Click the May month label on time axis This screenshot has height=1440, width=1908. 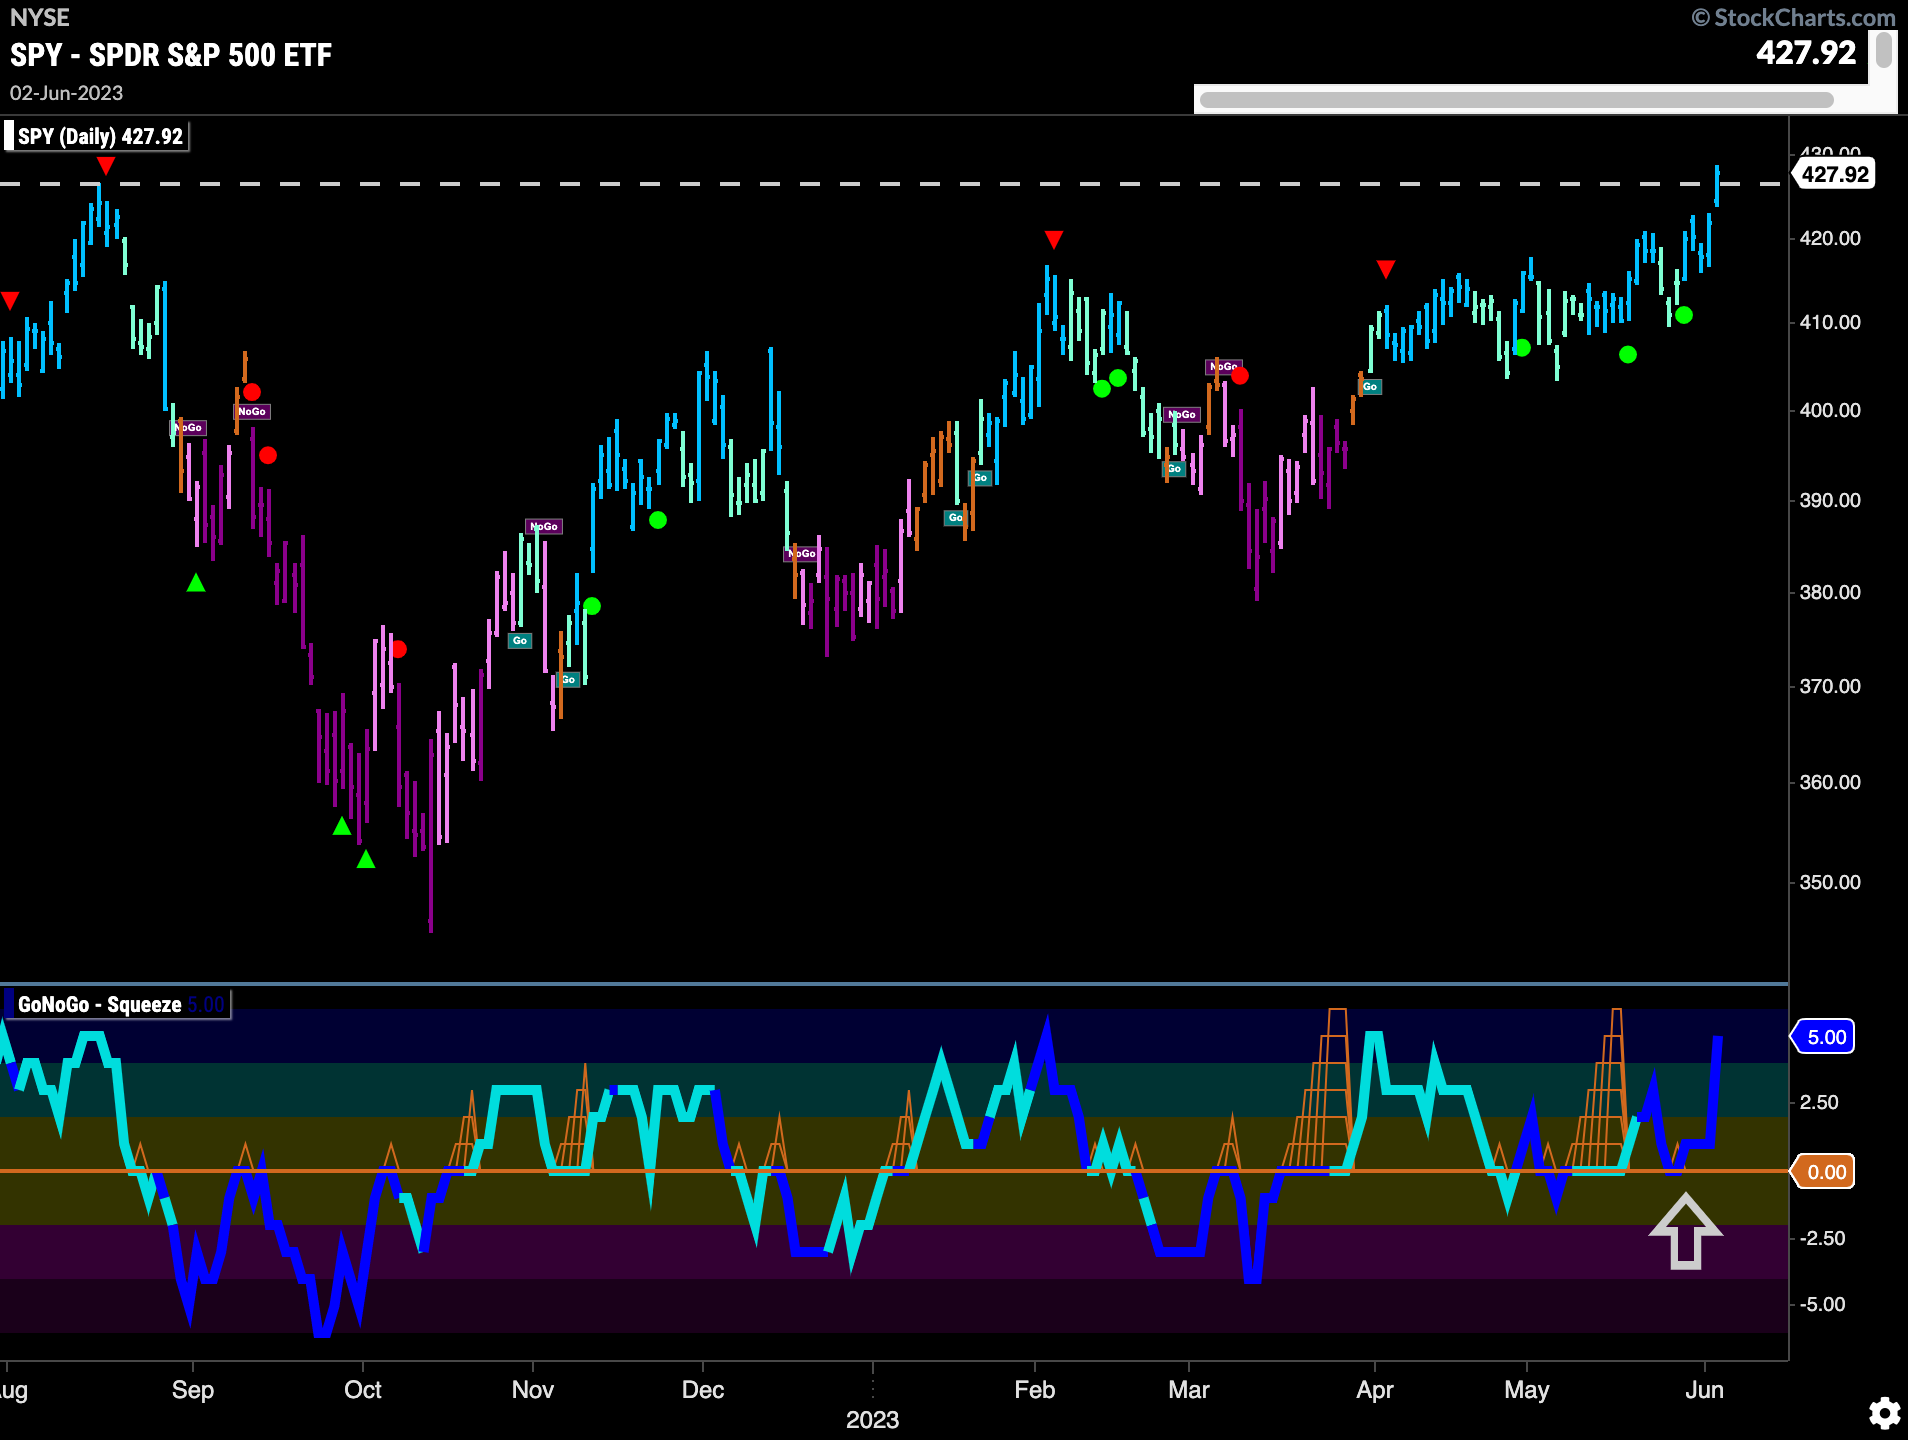pyautogui.click(x=1526, y=1390)
